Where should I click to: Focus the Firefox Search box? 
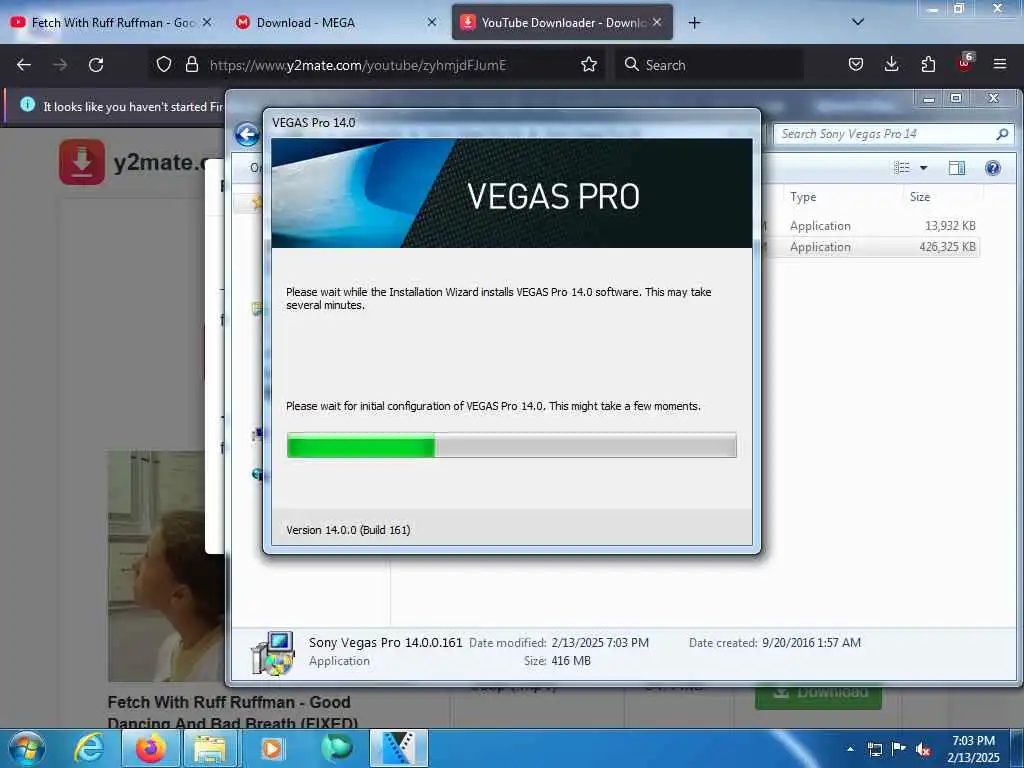click(709, 65)
